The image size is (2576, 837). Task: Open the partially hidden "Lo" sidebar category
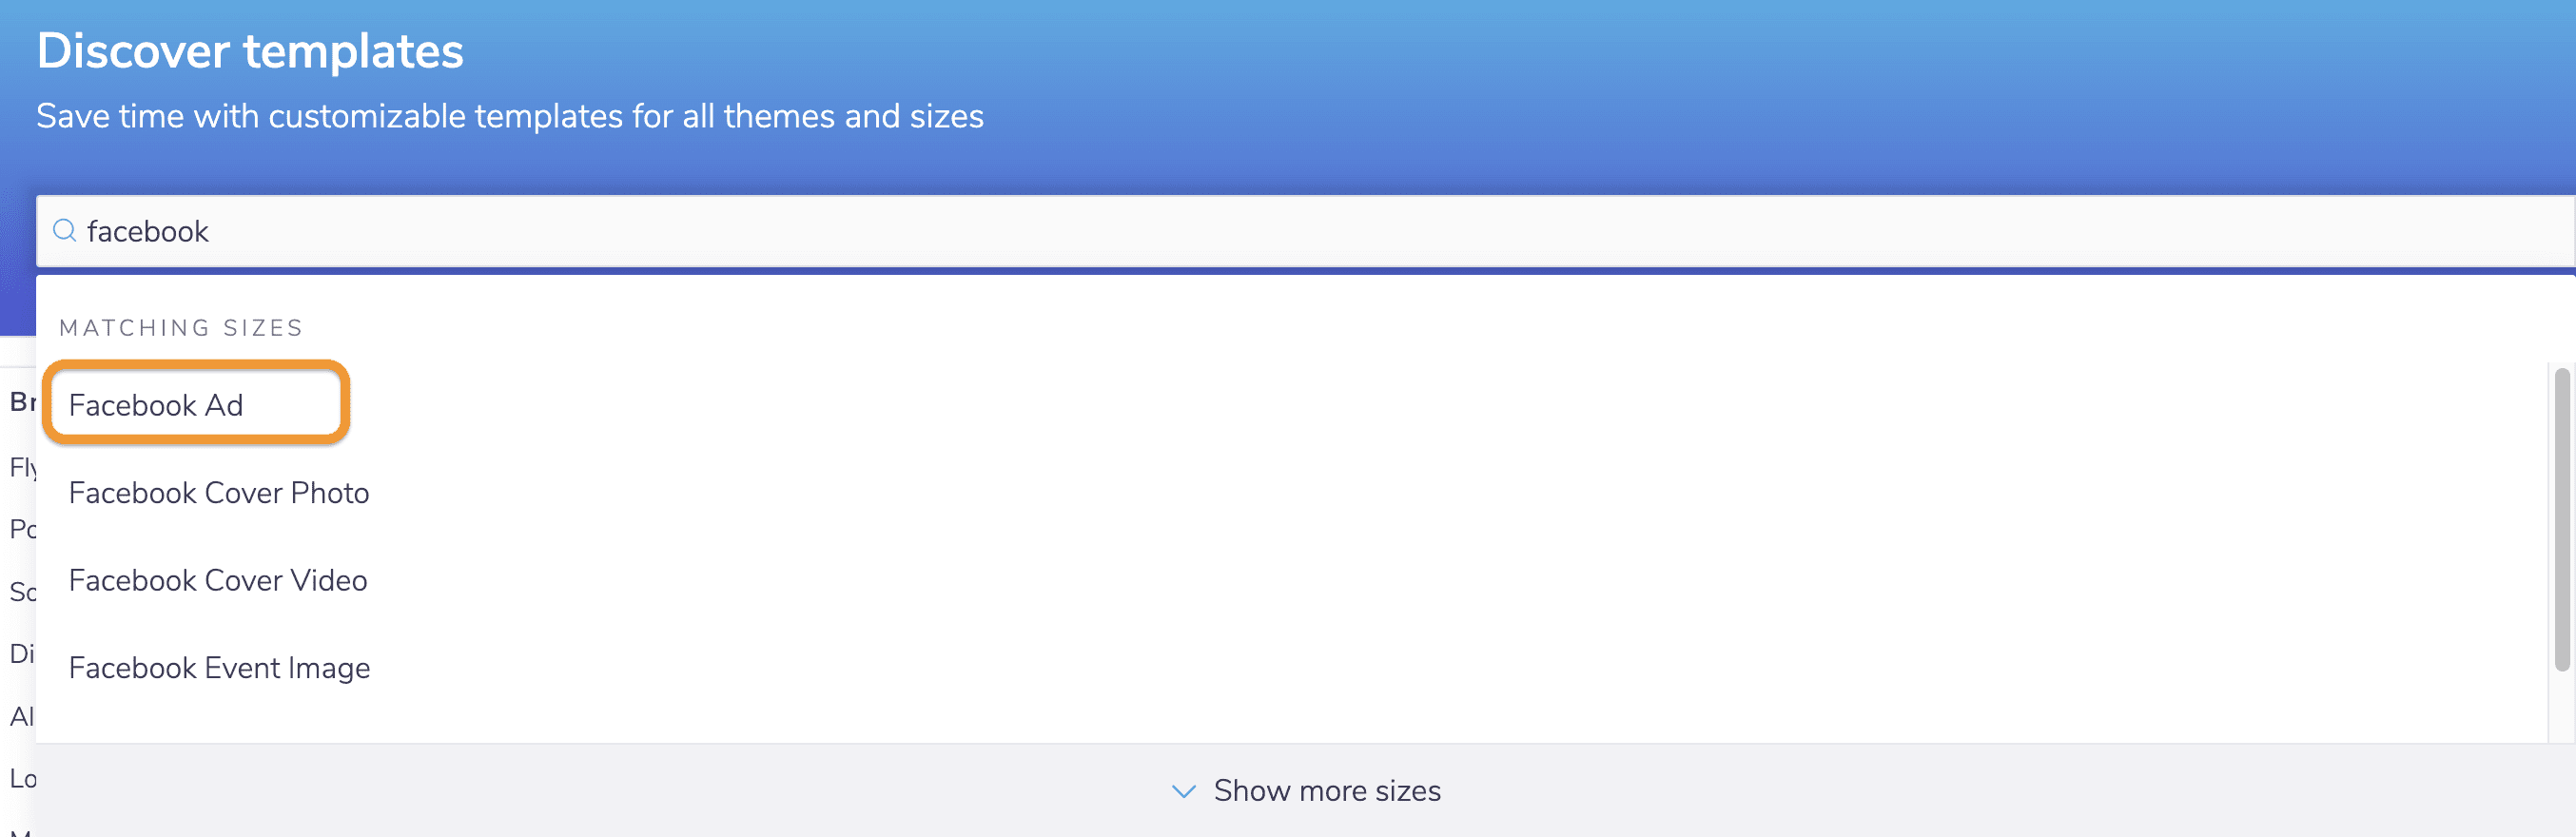[22, 778]
